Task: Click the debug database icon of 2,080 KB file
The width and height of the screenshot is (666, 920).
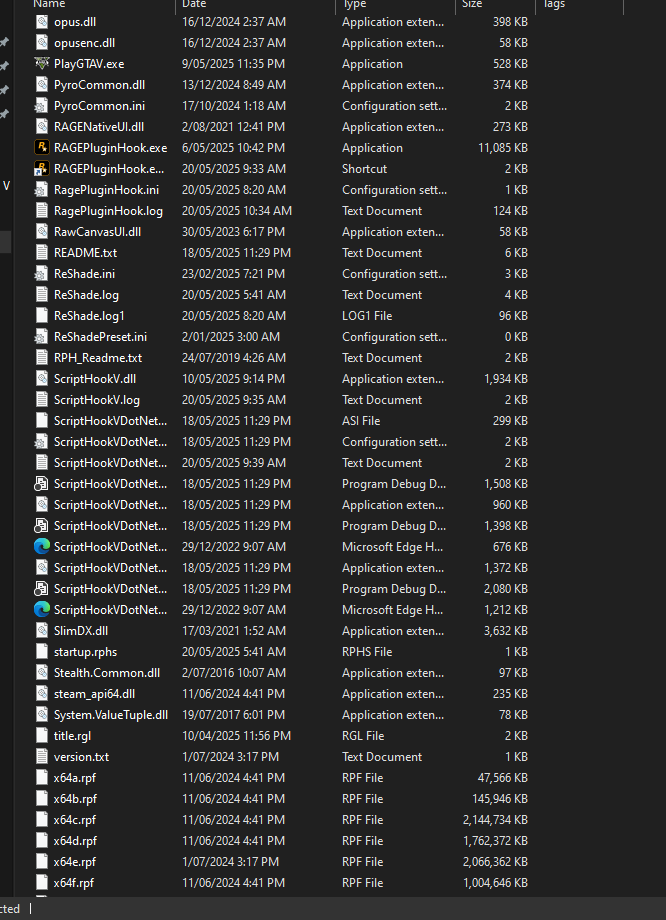Action: tap(42, 589)
